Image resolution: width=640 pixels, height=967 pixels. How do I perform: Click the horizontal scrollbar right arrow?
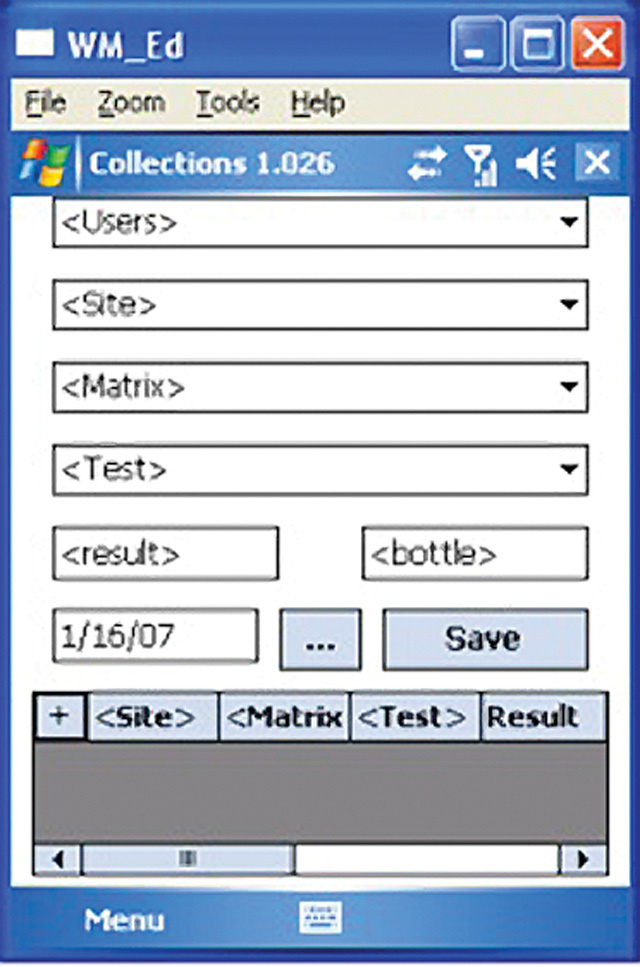pos(582,859)
